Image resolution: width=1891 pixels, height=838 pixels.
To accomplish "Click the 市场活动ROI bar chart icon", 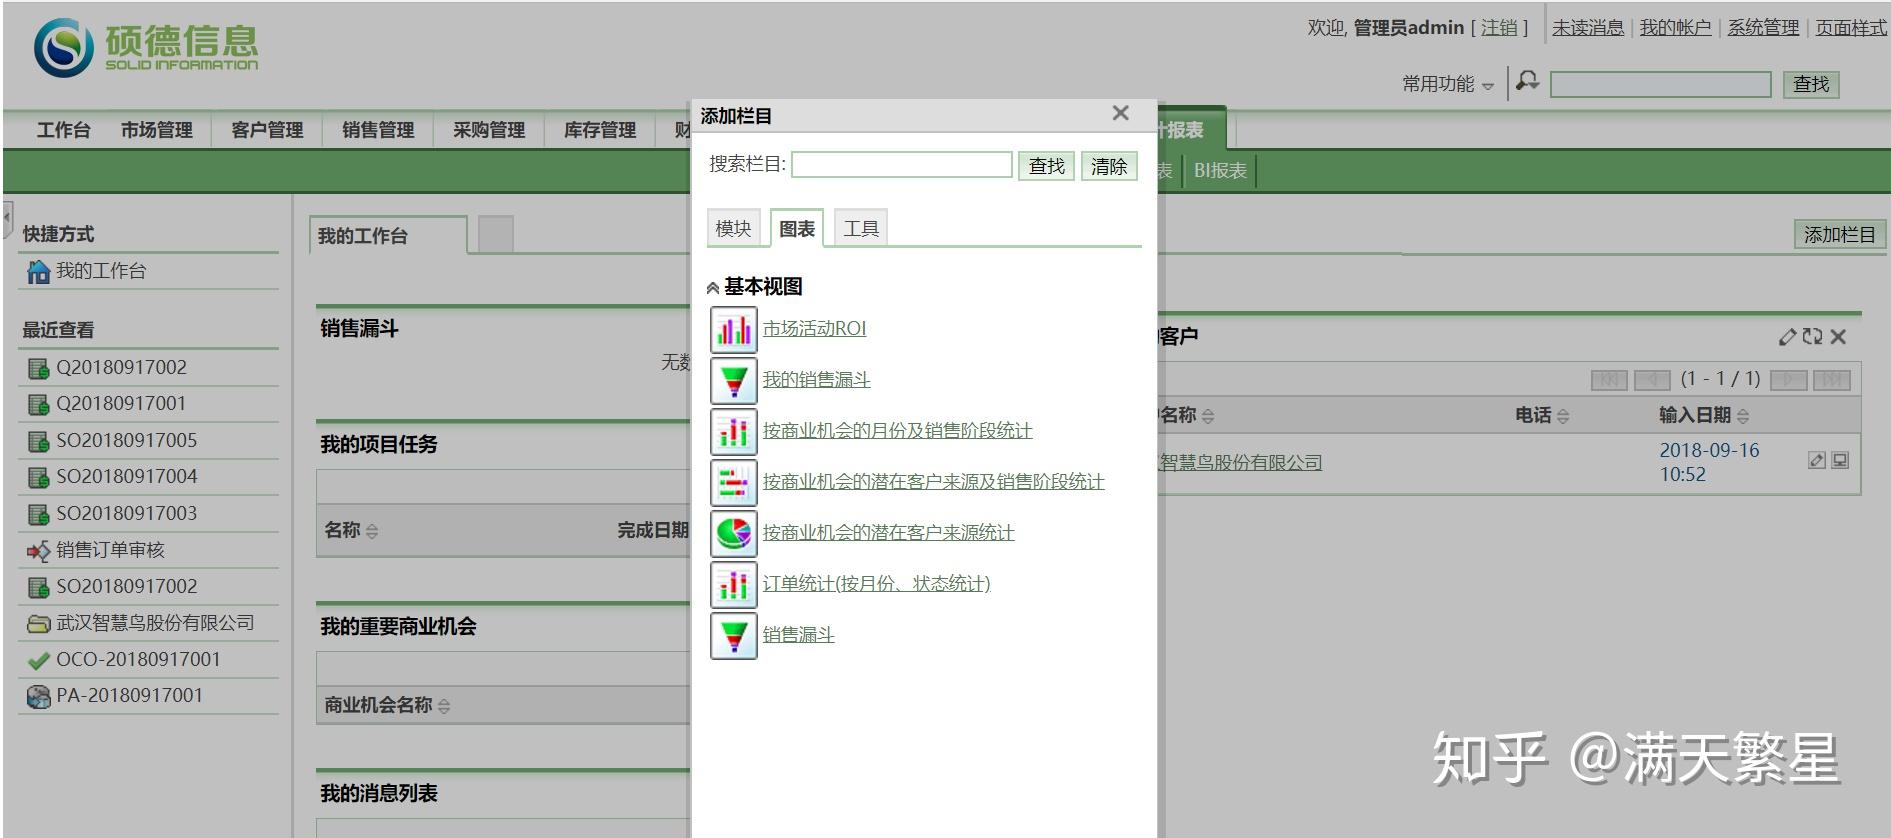I will tap(733, 330).
